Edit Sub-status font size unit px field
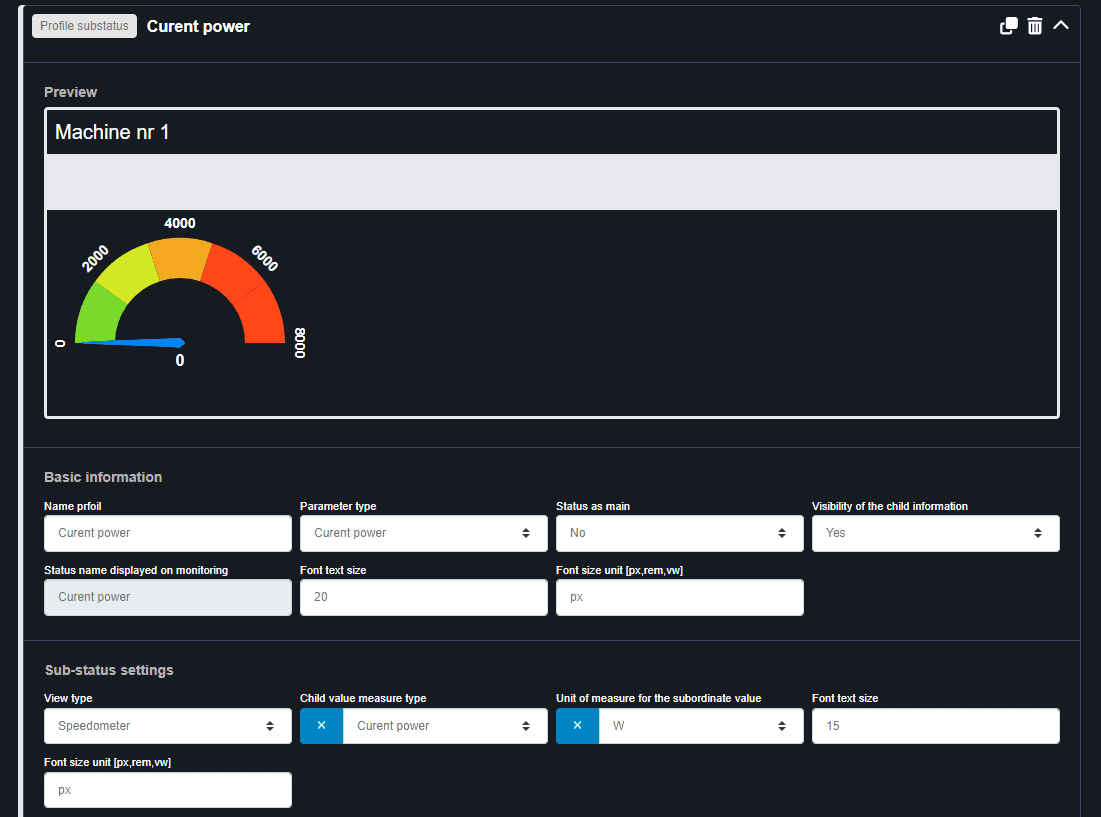The width and height of the screenshot is (1101, 817). click(168, 790)
